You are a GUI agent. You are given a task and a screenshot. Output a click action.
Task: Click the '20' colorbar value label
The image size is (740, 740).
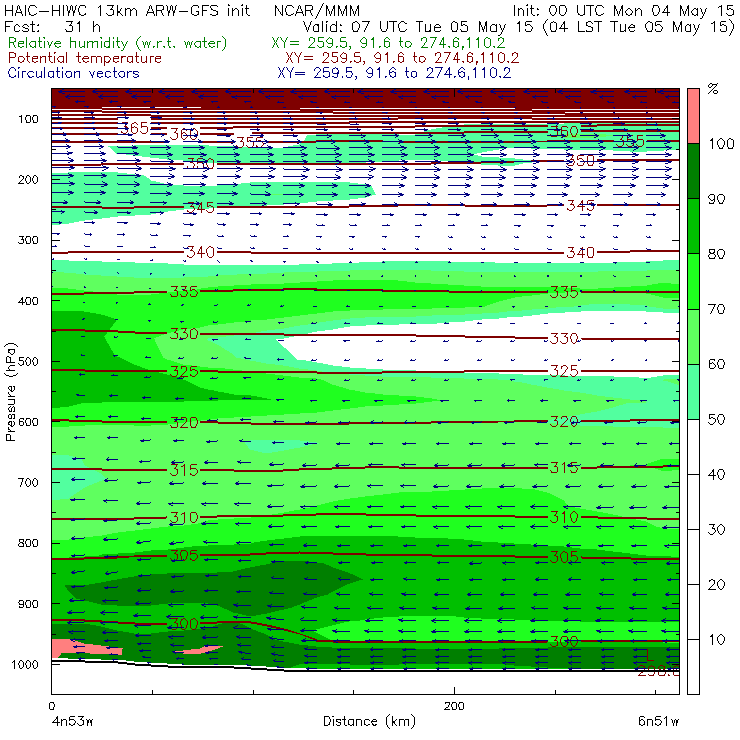pos(716,584)
